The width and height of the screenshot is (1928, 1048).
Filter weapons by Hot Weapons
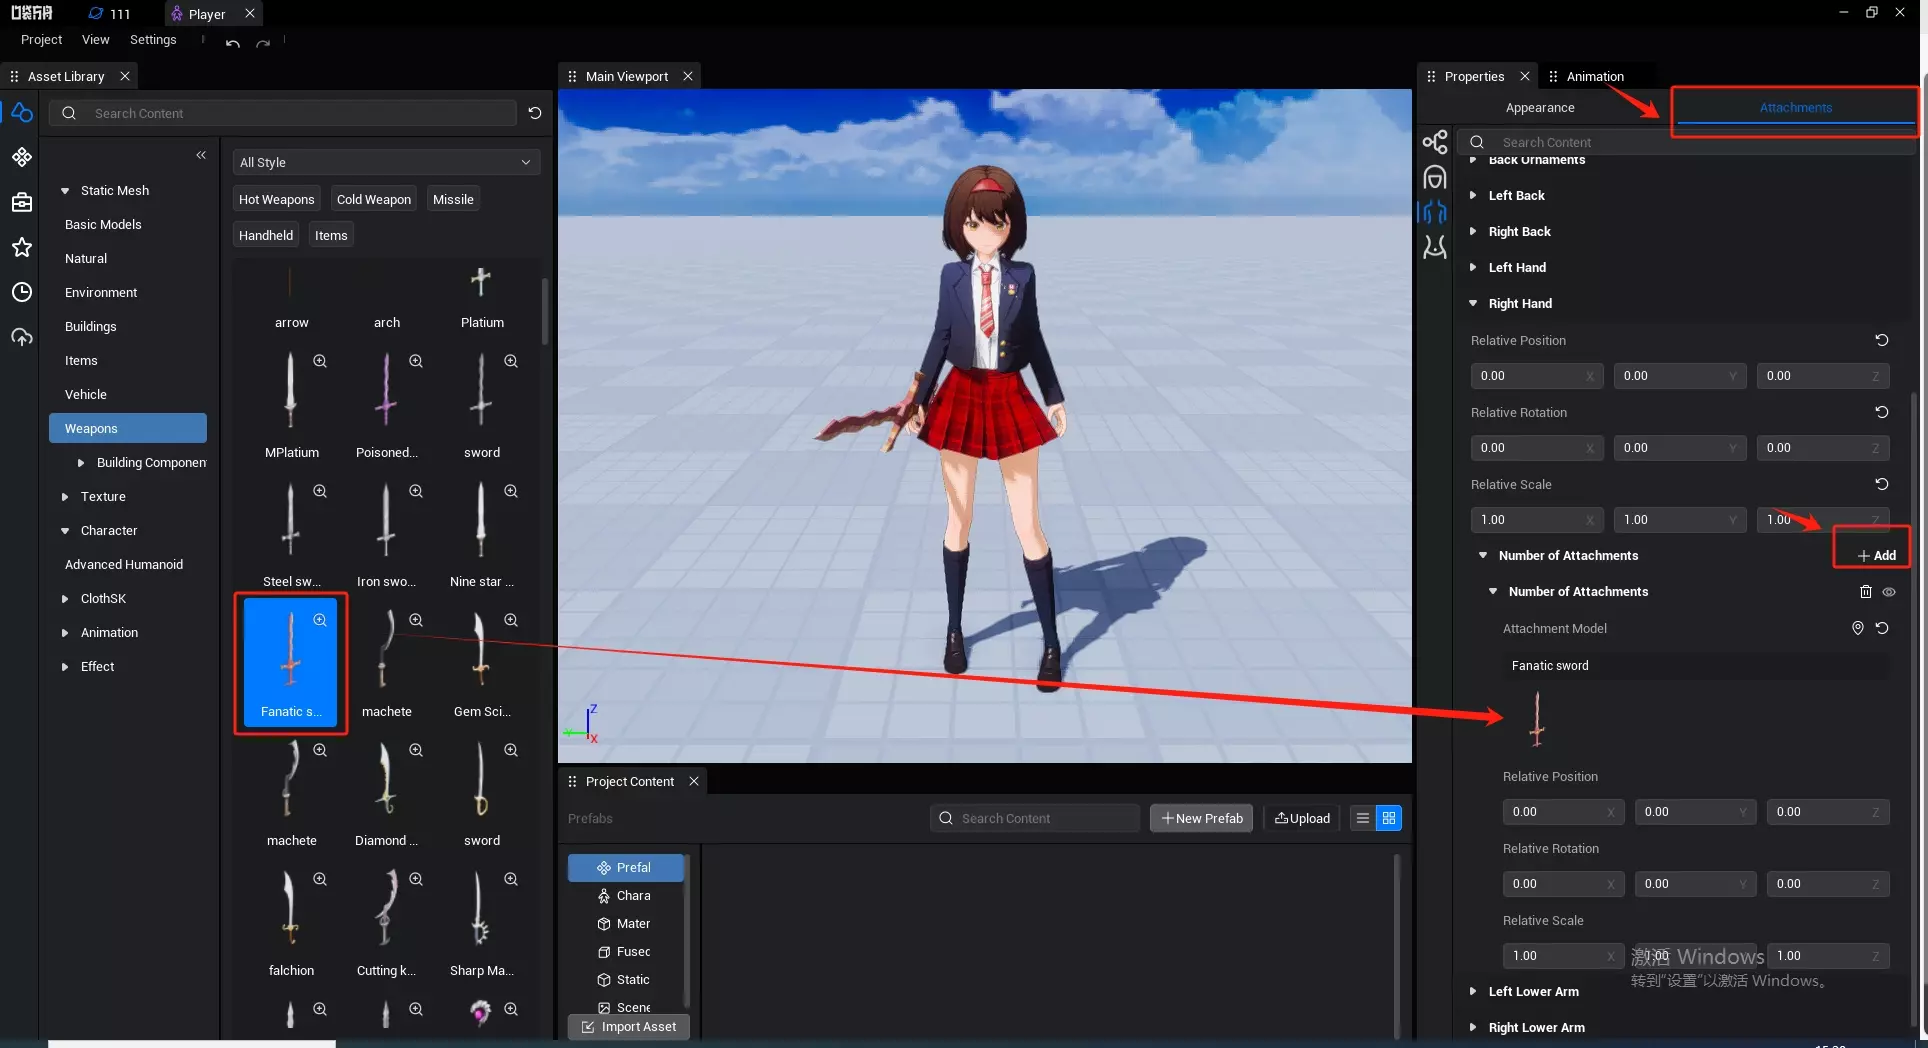pos(277,199)
